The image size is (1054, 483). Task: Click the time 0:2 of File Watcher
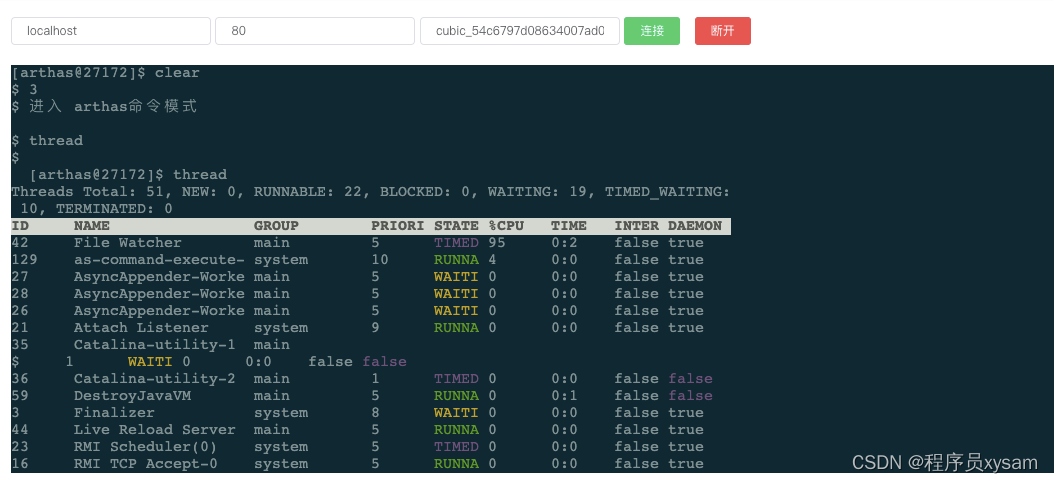565,243
